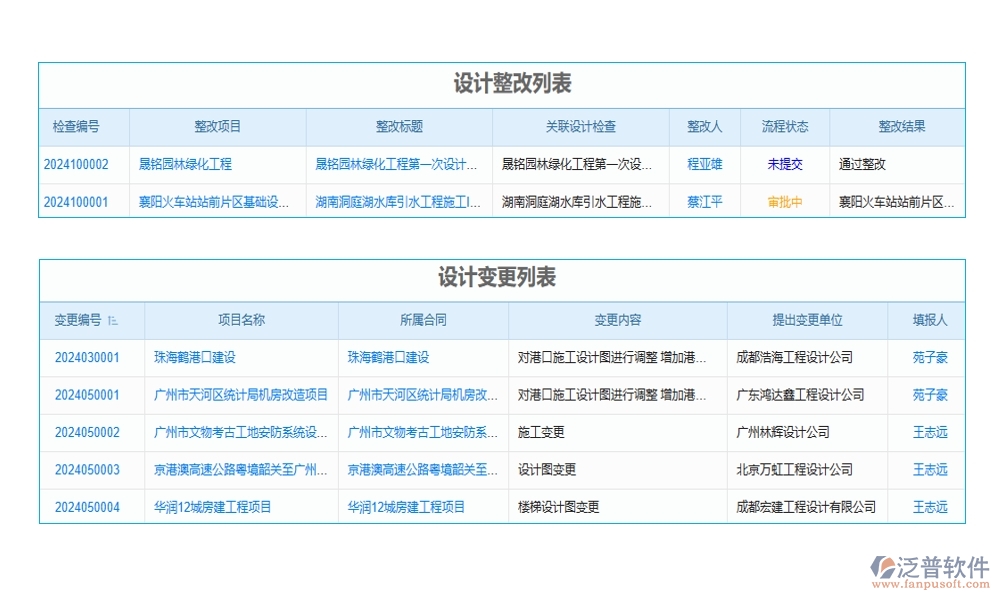Sort by clicking the 检查编号 column header
This screenshot has width=1000, height=600.
coord(82,126)
